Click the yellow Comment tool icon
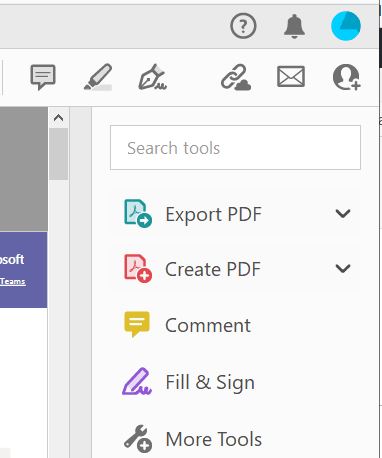The width and height of the screenshot is (382, 458). point(137,324)
